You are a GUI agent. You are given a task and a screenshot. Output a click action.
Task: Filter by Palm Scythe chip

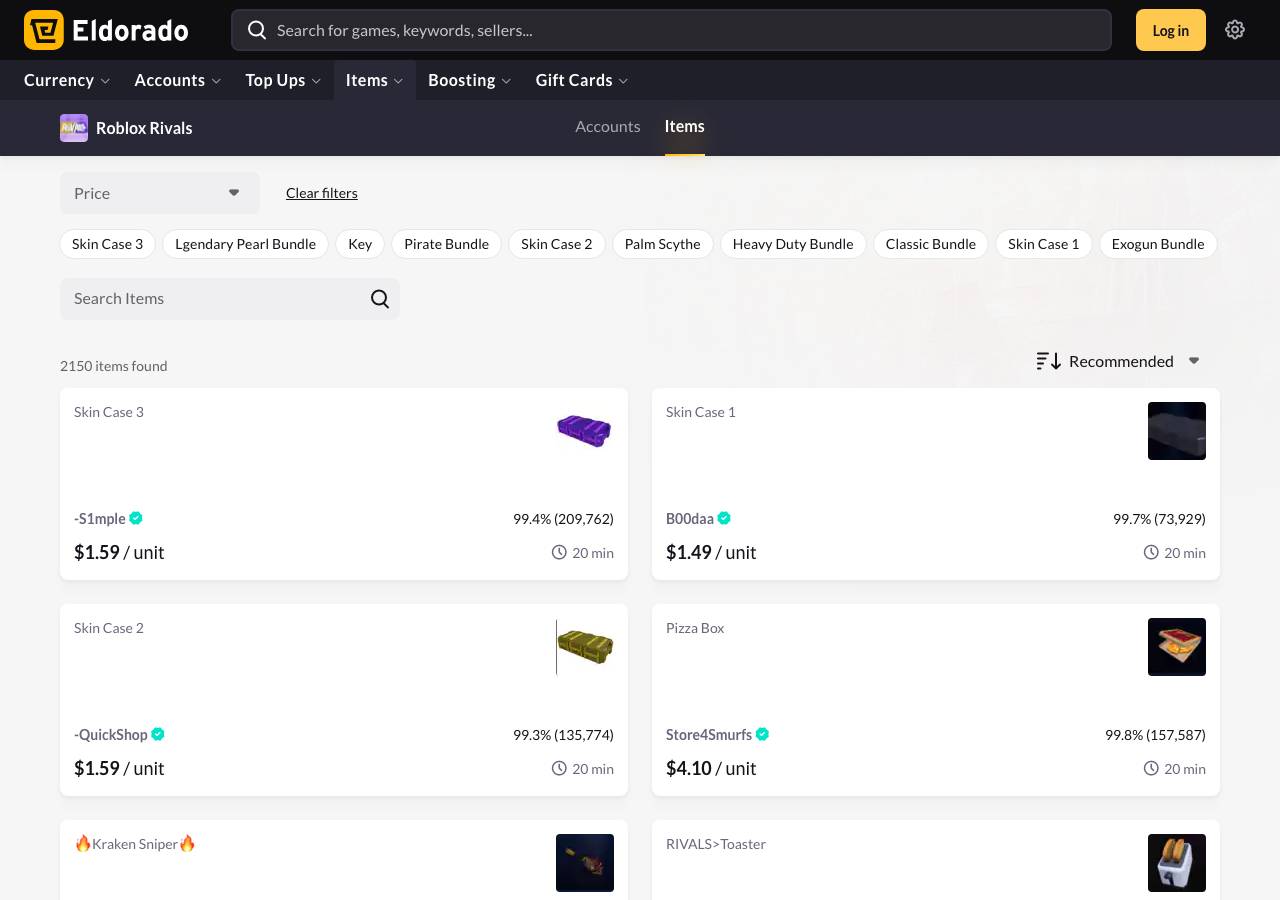coord(663,244)
